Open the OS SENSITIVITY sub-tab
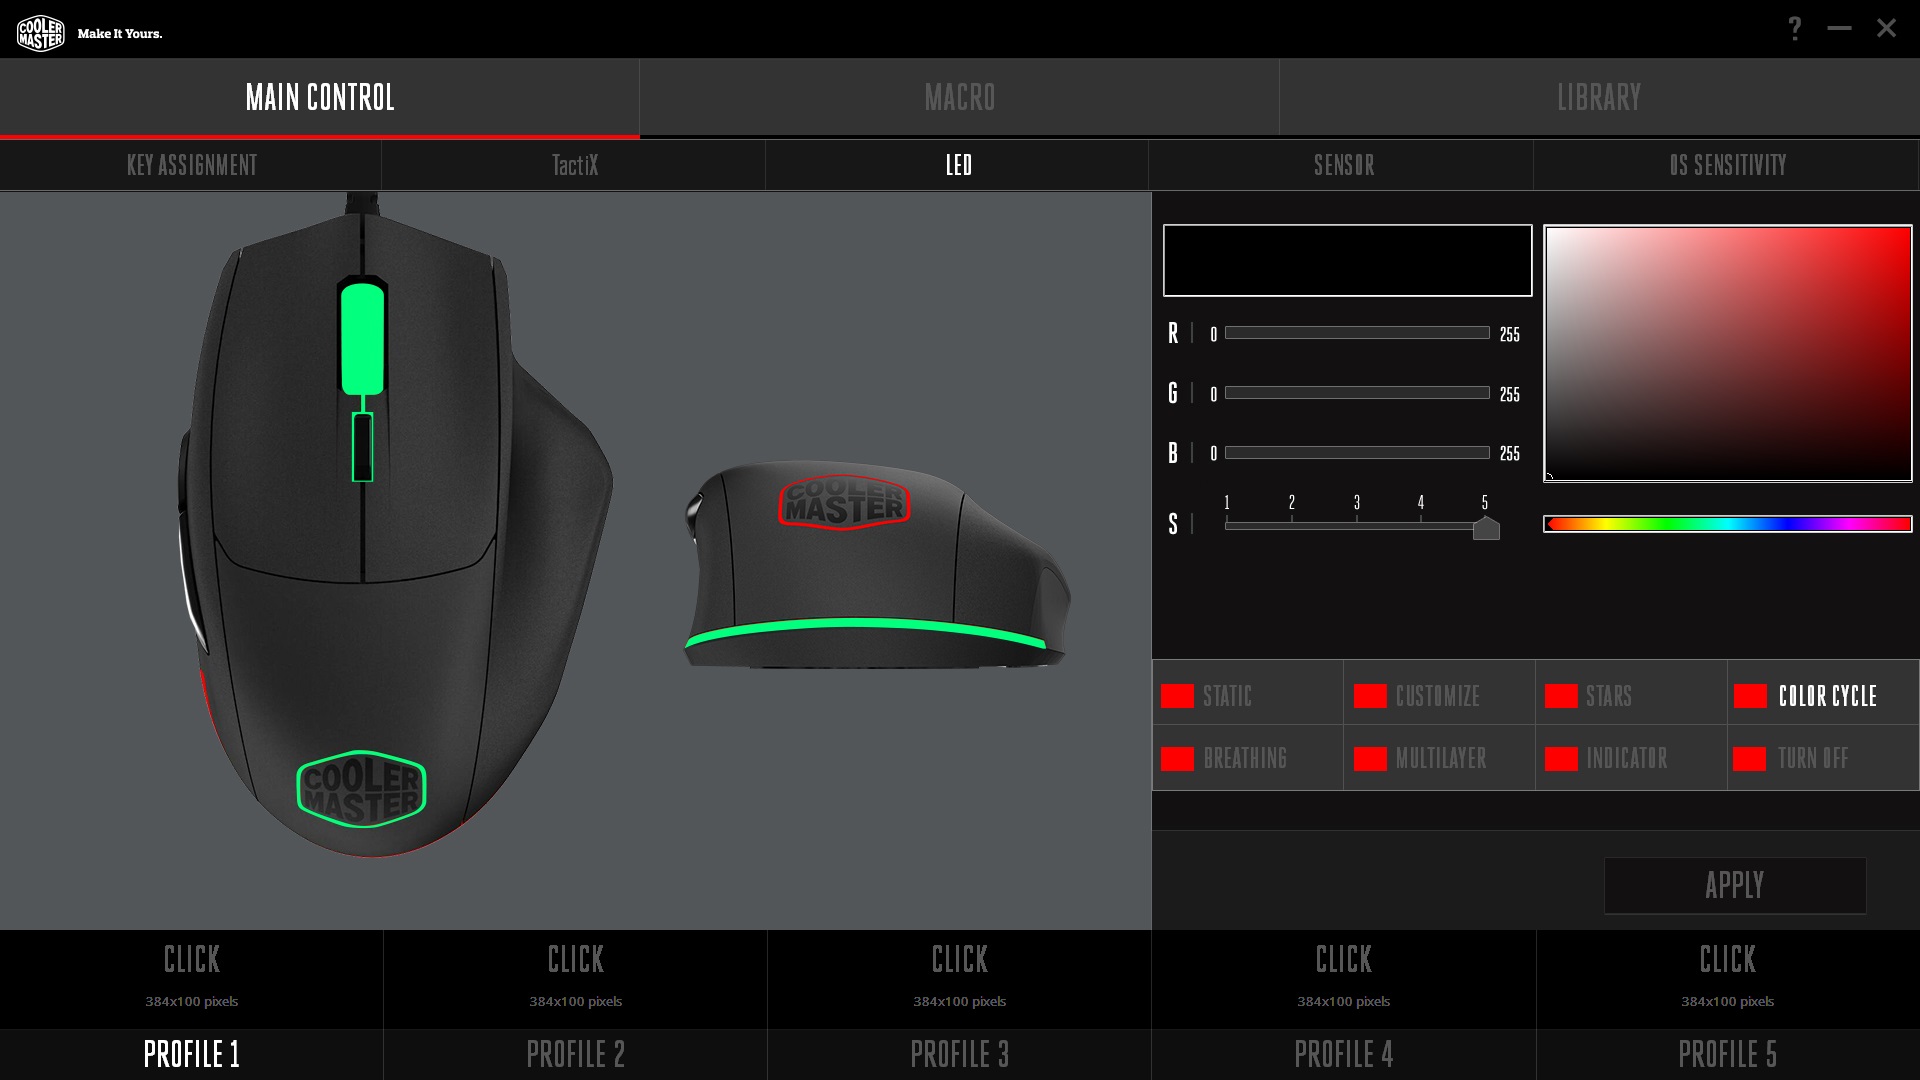 1727,165
